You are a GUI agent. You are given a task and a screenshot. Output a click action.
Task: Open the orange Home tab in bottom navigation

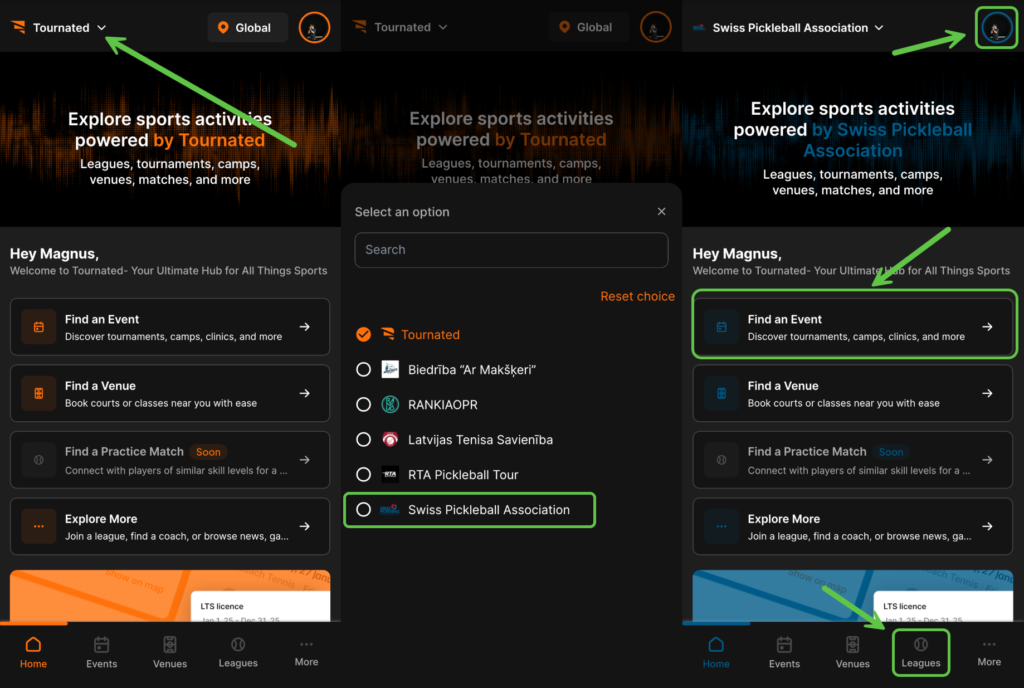(33, 653)
